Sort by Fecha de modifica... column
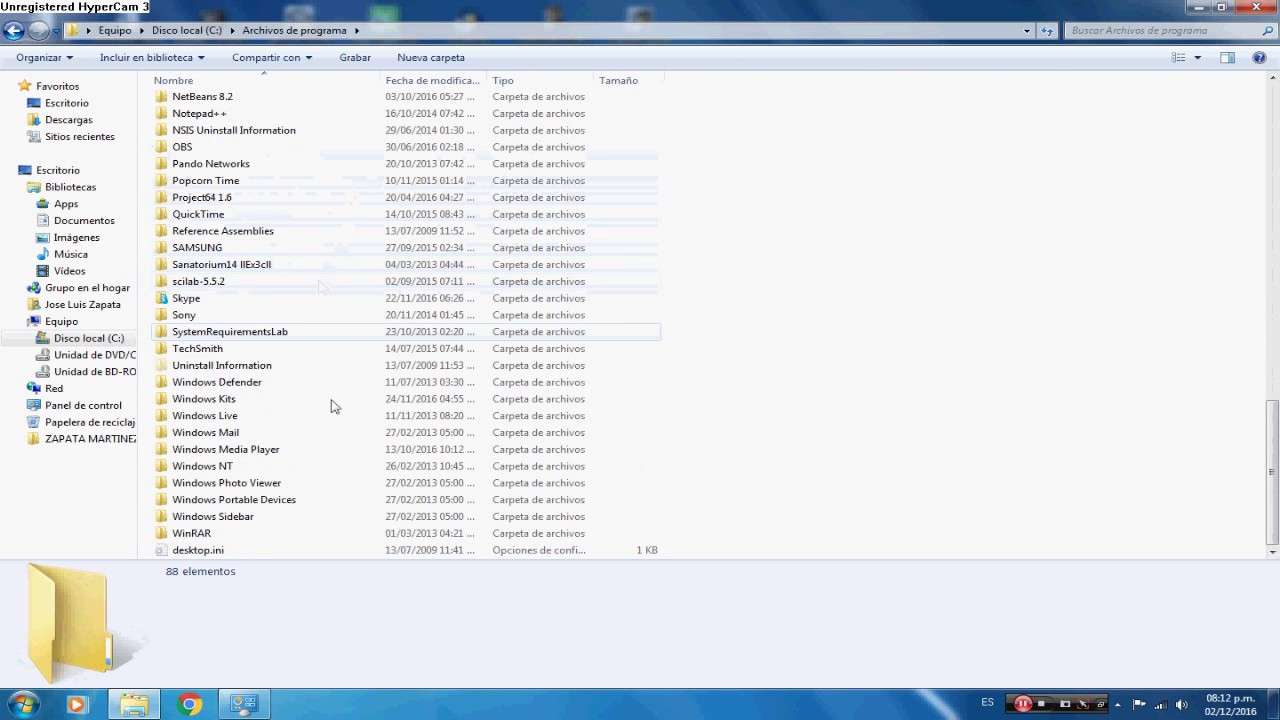The width and height of the screenshot is (1280, 720). 435,80
